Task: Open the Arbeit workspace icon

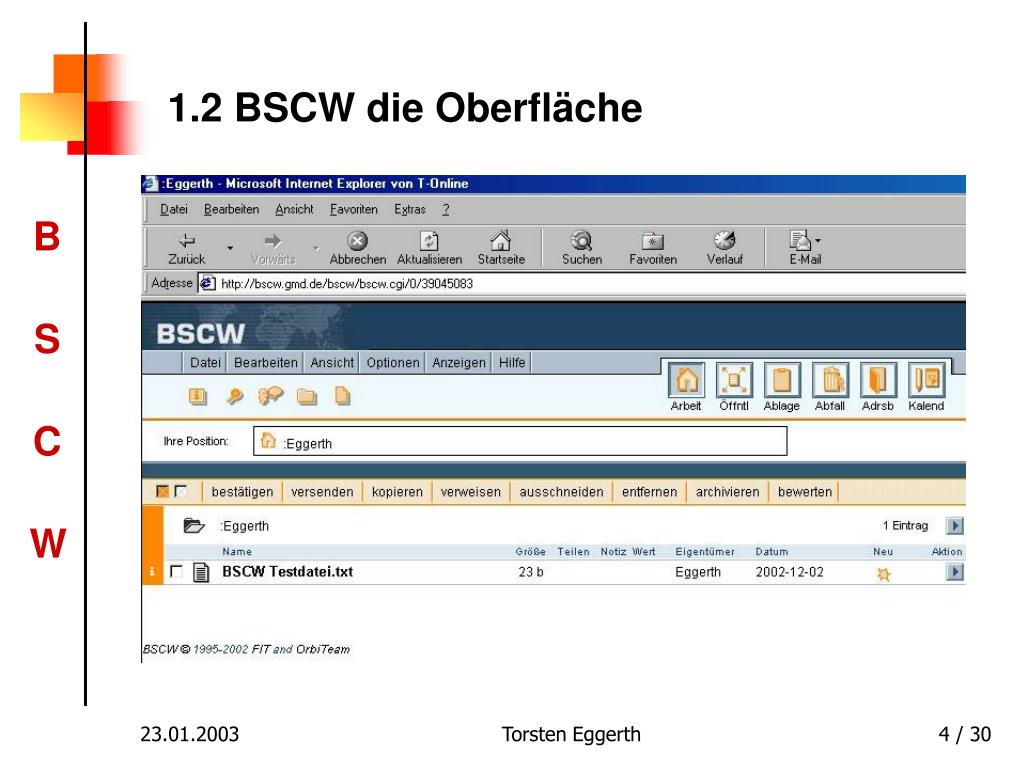Action: pyautogui.click(x=686, y=380)
